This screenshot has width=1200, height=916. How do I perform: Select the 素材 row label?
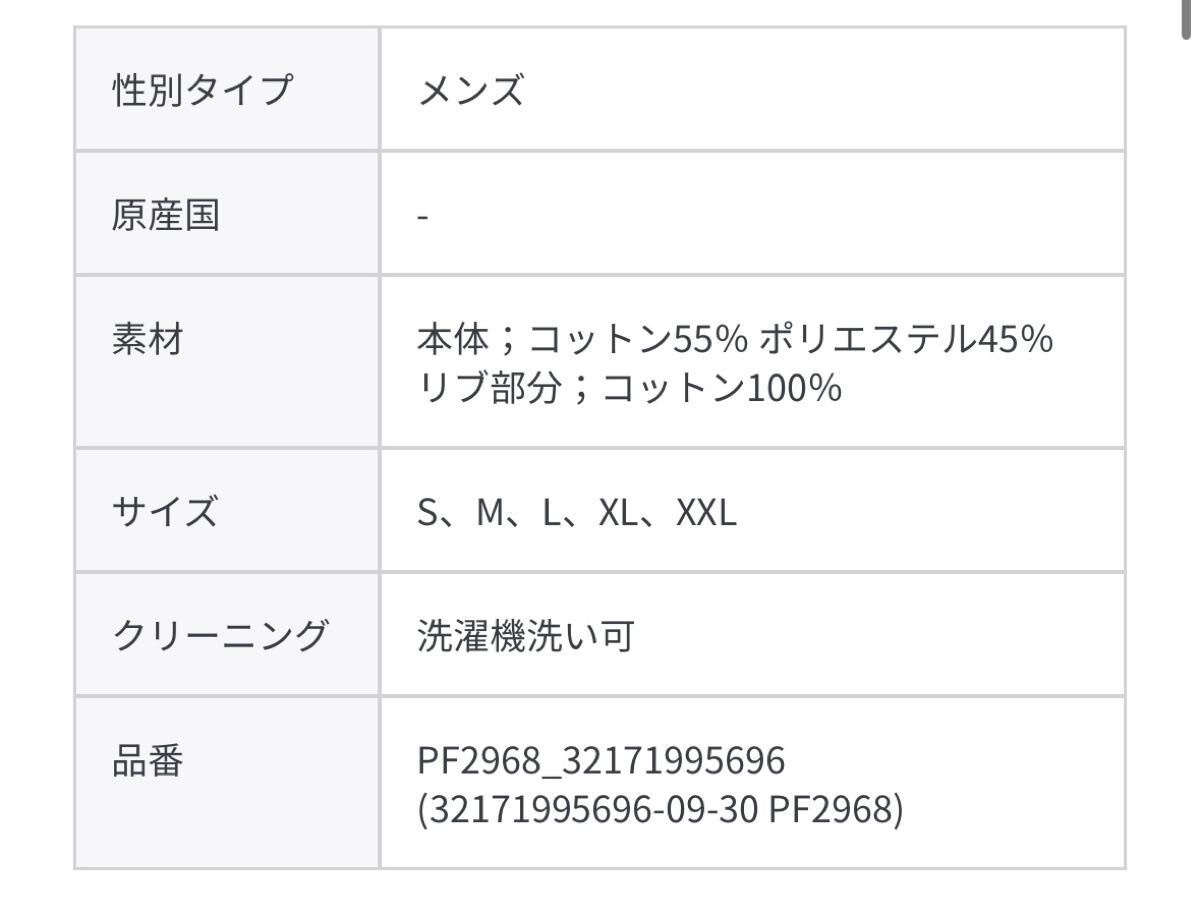tap(148, 341)
